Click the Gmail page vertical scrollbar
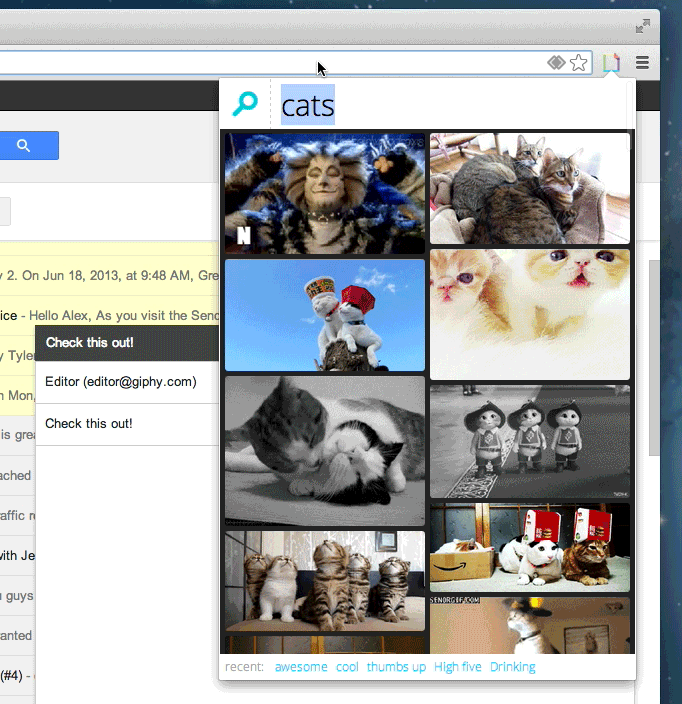This screenshot has width=682, height=704. click(x=654, y=357)
